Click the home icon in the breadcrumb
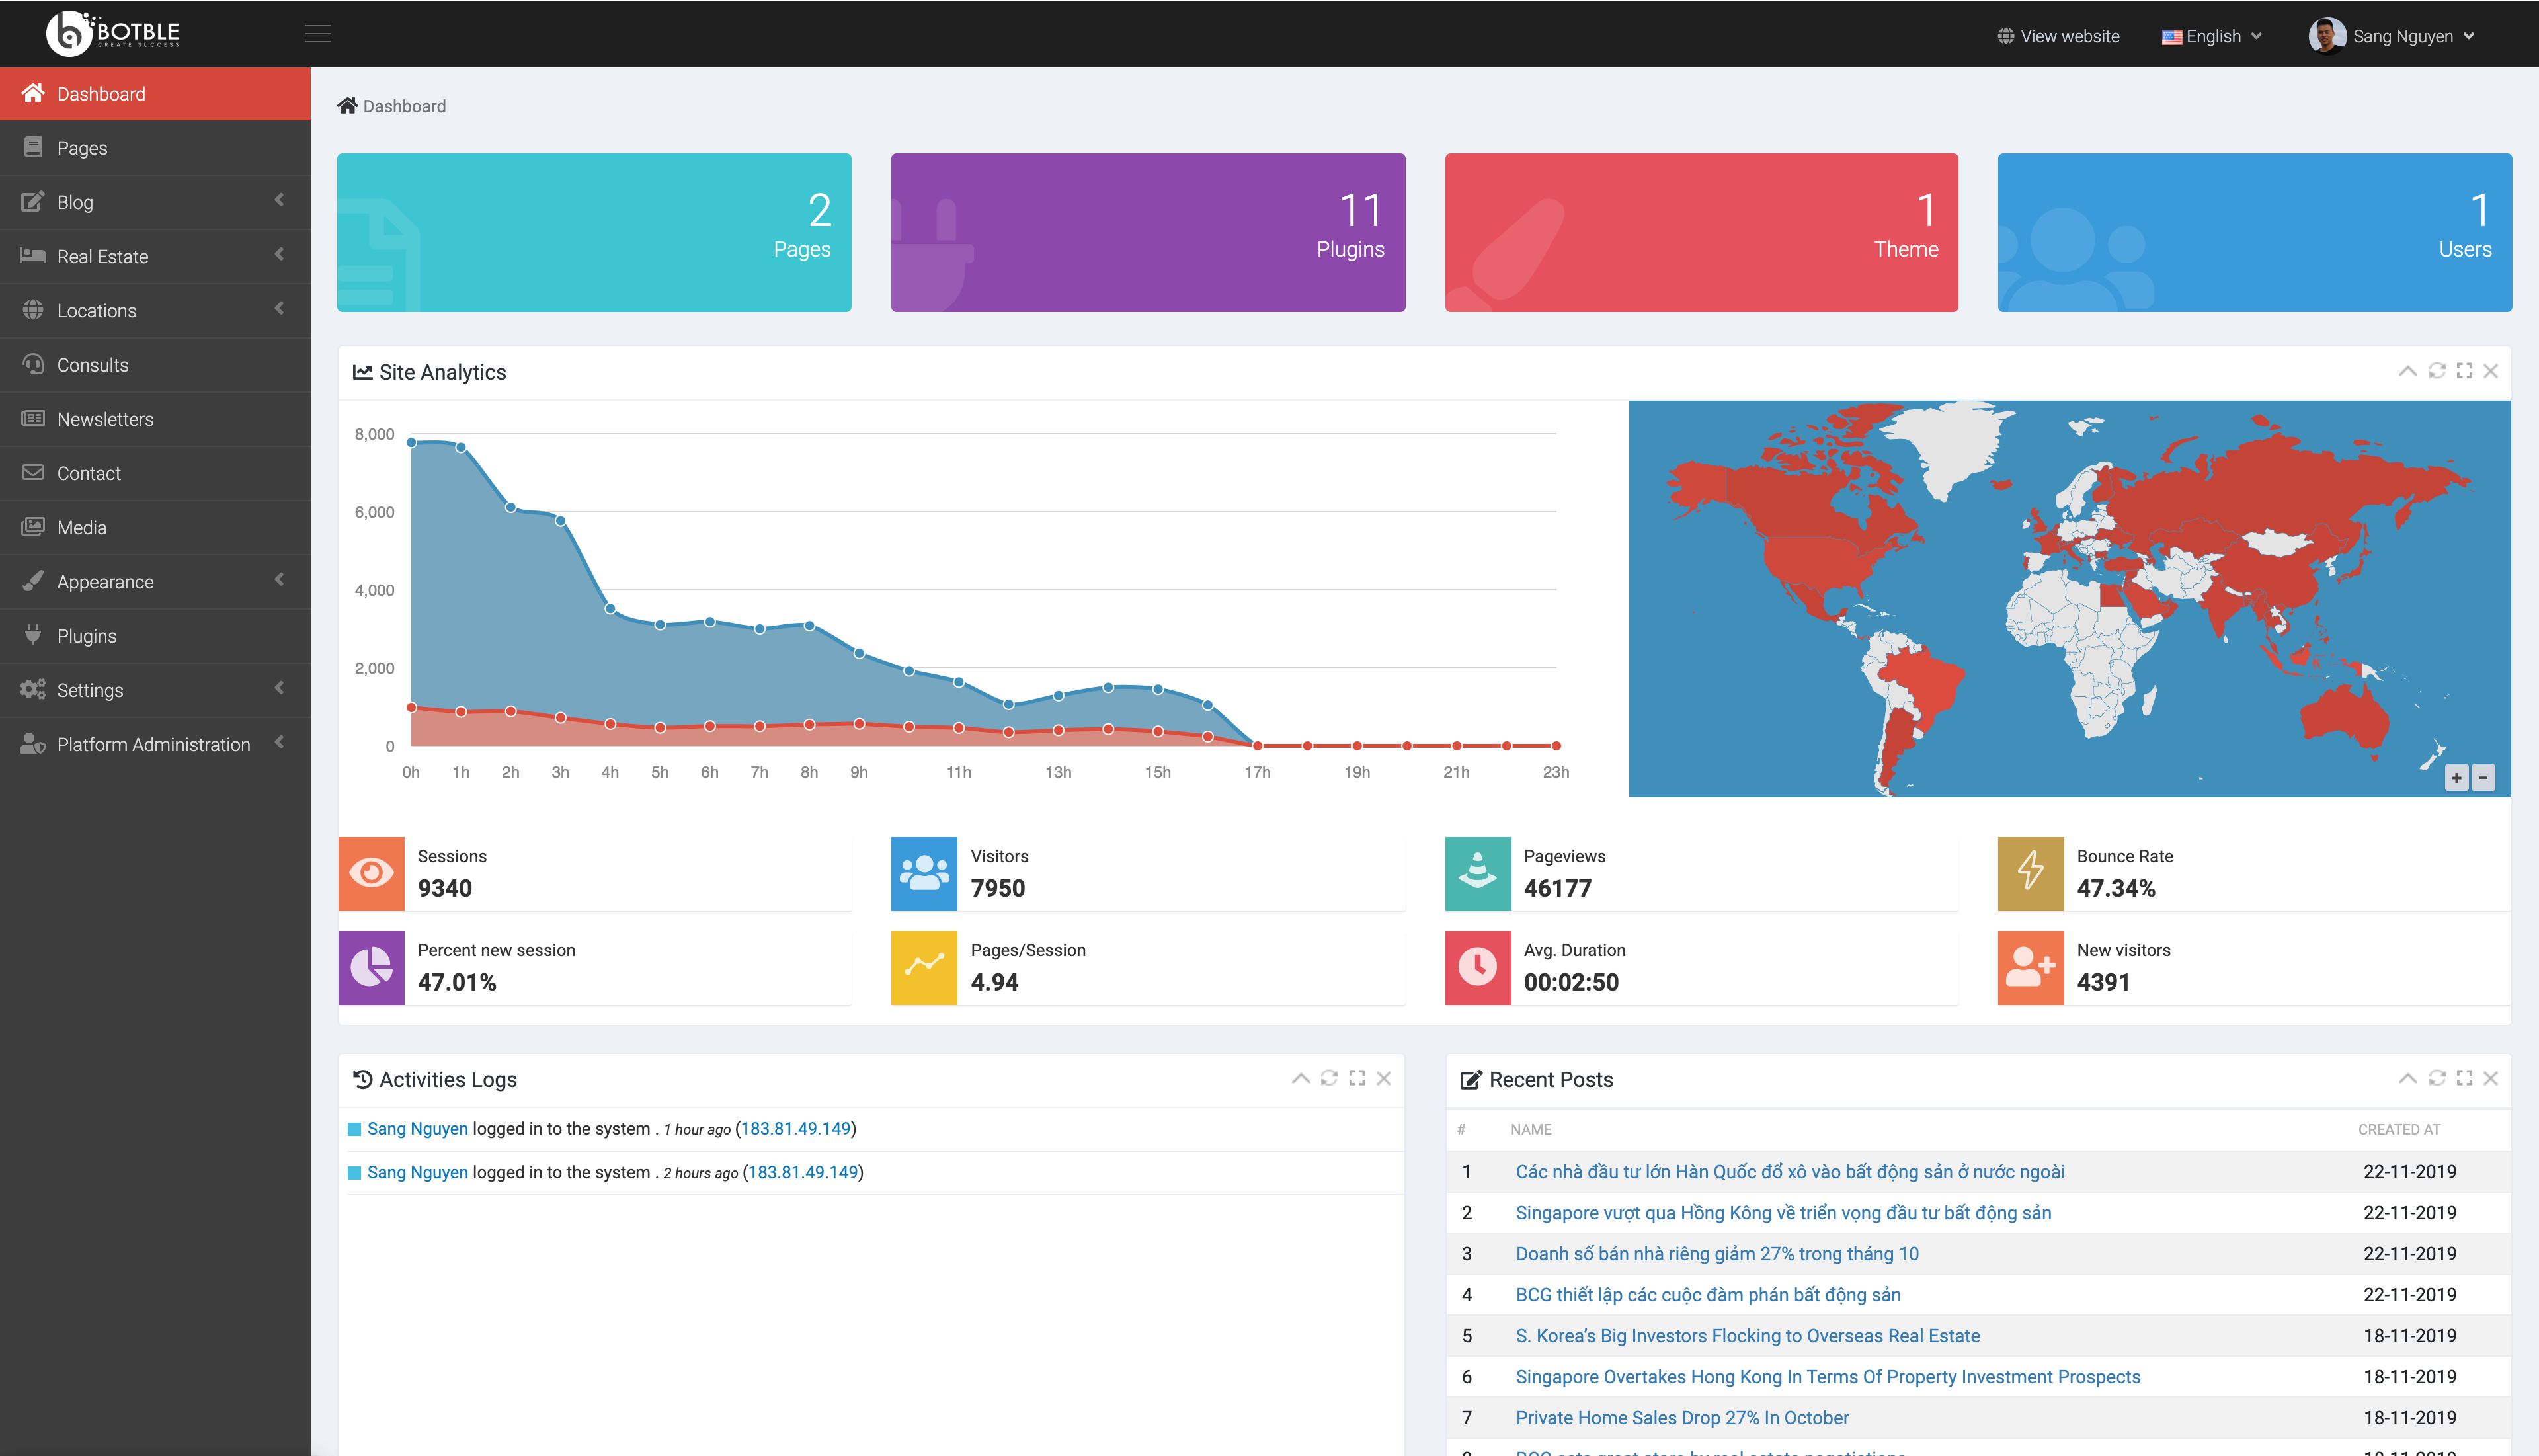This screenshot has width=2539, height=1456. 347,105
